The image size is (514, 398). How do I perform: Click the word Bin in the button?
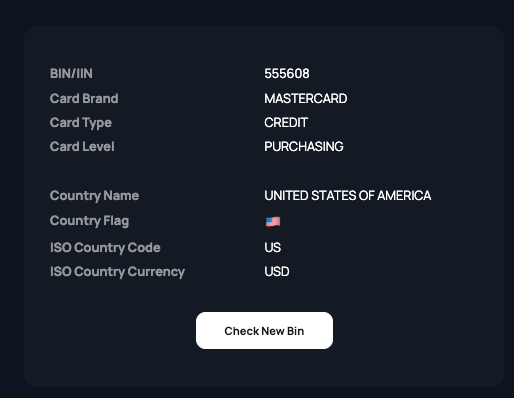point(295,331)
